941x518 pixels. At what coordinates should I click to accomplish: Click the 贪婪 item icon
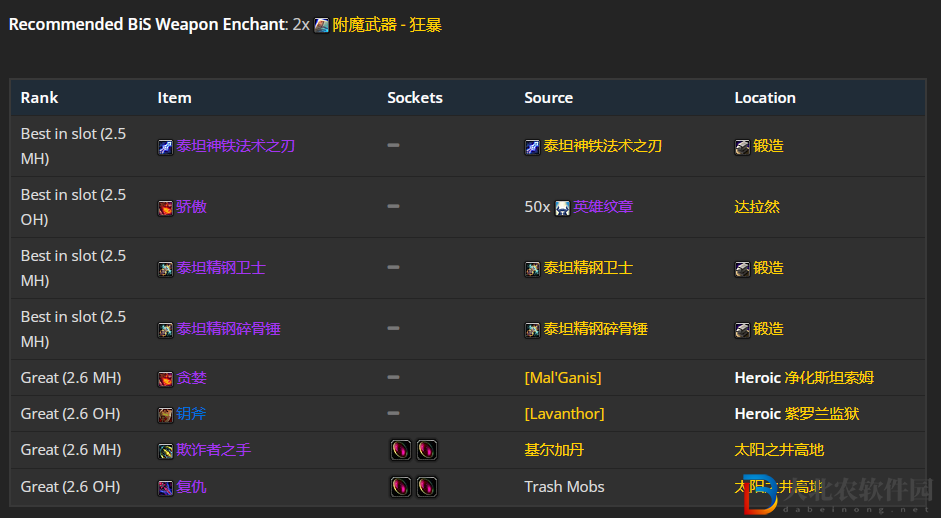(165, 379)
